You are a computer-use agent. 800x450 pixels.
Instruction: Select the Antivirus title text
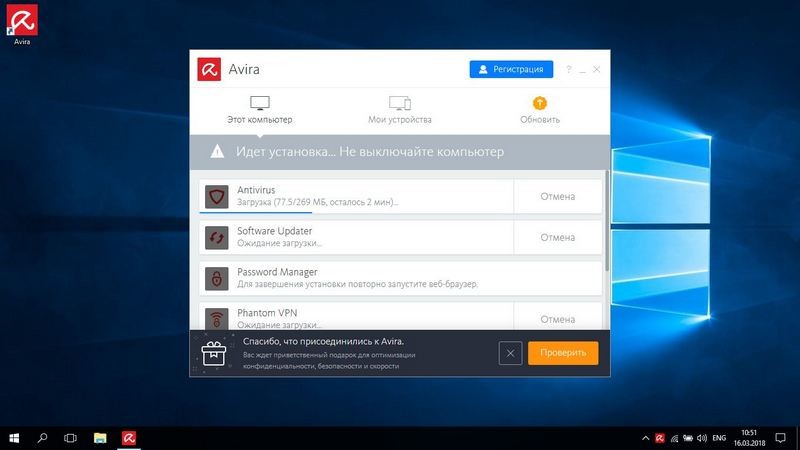click(256, 190)
